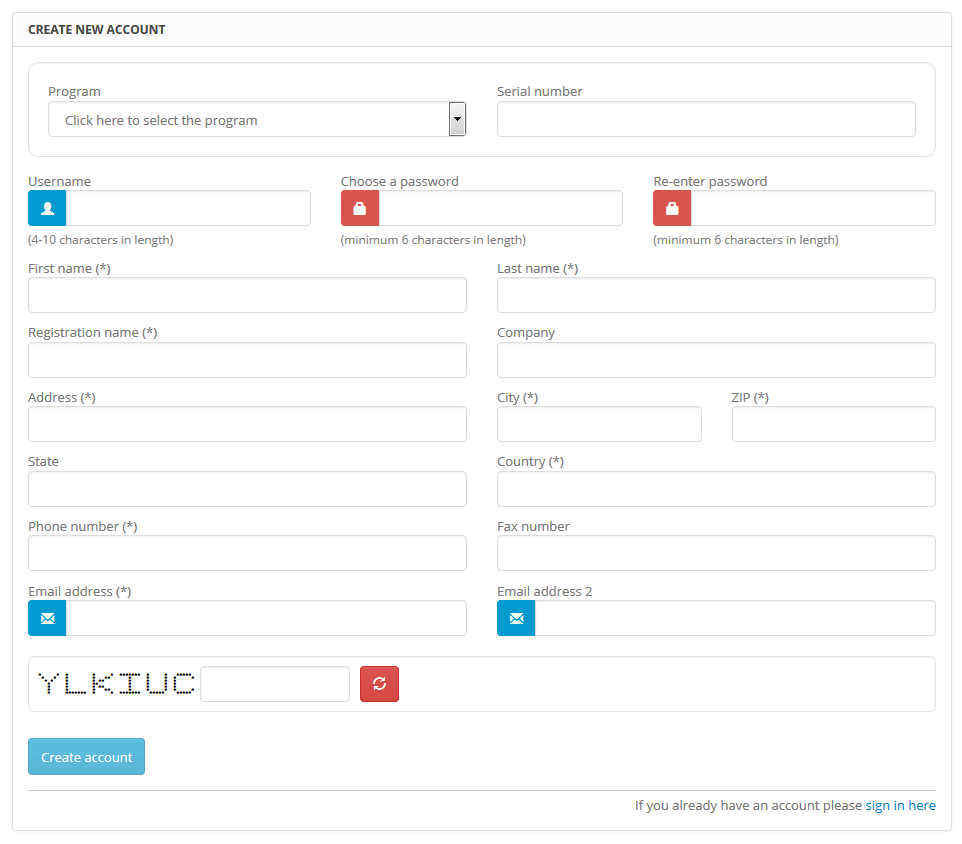Click the envelope icon beside Email address 2

point(516,618)
